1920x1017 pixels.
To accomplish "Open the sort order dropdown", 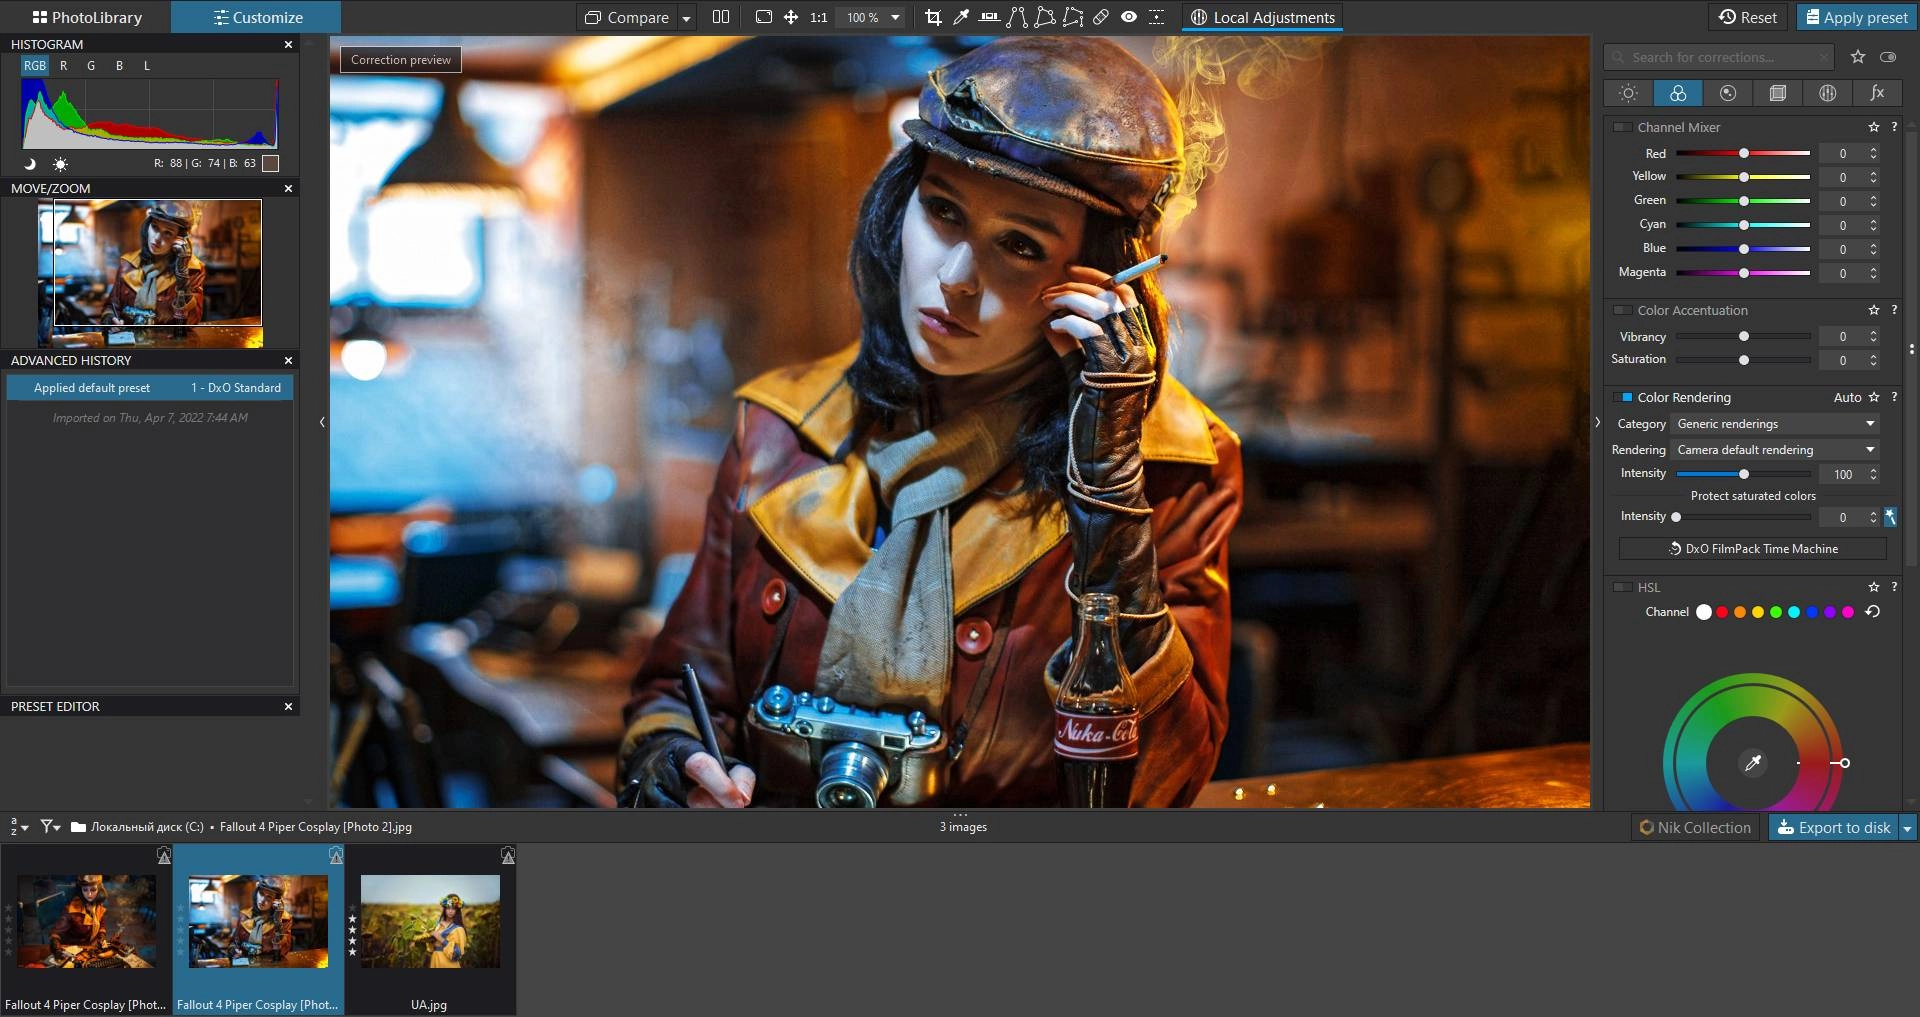I will click(x=19, y=827).
